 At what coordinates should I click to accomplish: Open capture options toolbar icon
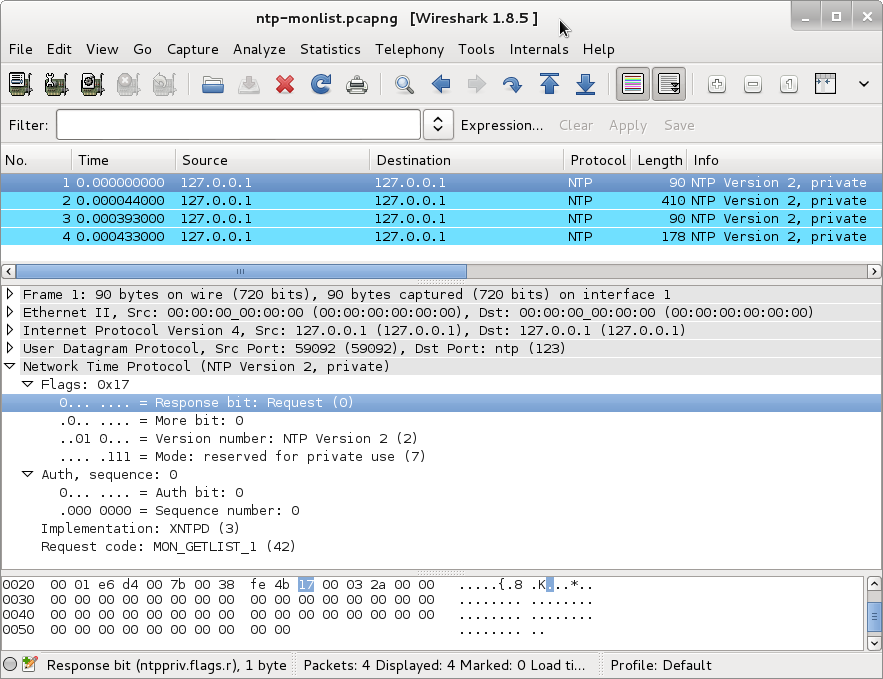[56, 84]
